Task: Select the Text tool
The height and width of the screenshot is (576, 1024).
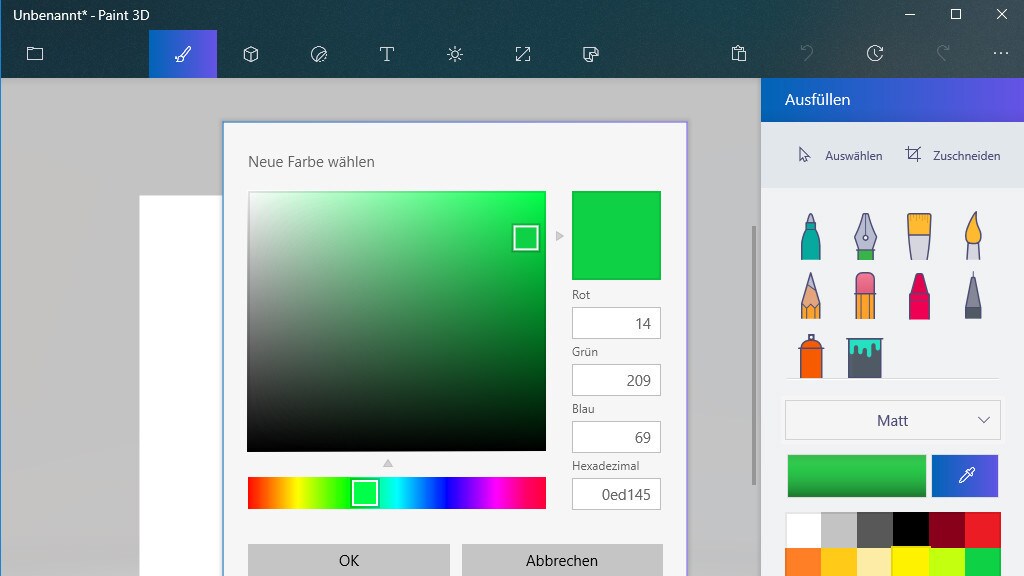Action: click(x=386, y=54)
